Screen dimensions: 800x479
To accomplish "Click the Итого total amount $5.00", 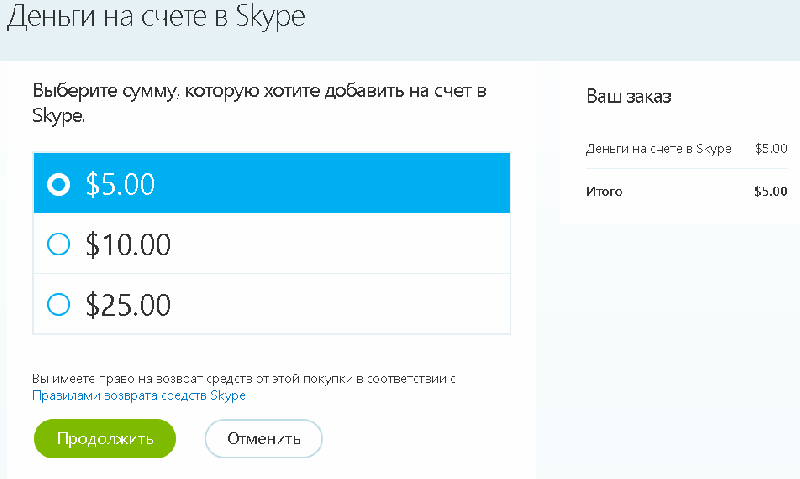I will click(x=770, y=191).
